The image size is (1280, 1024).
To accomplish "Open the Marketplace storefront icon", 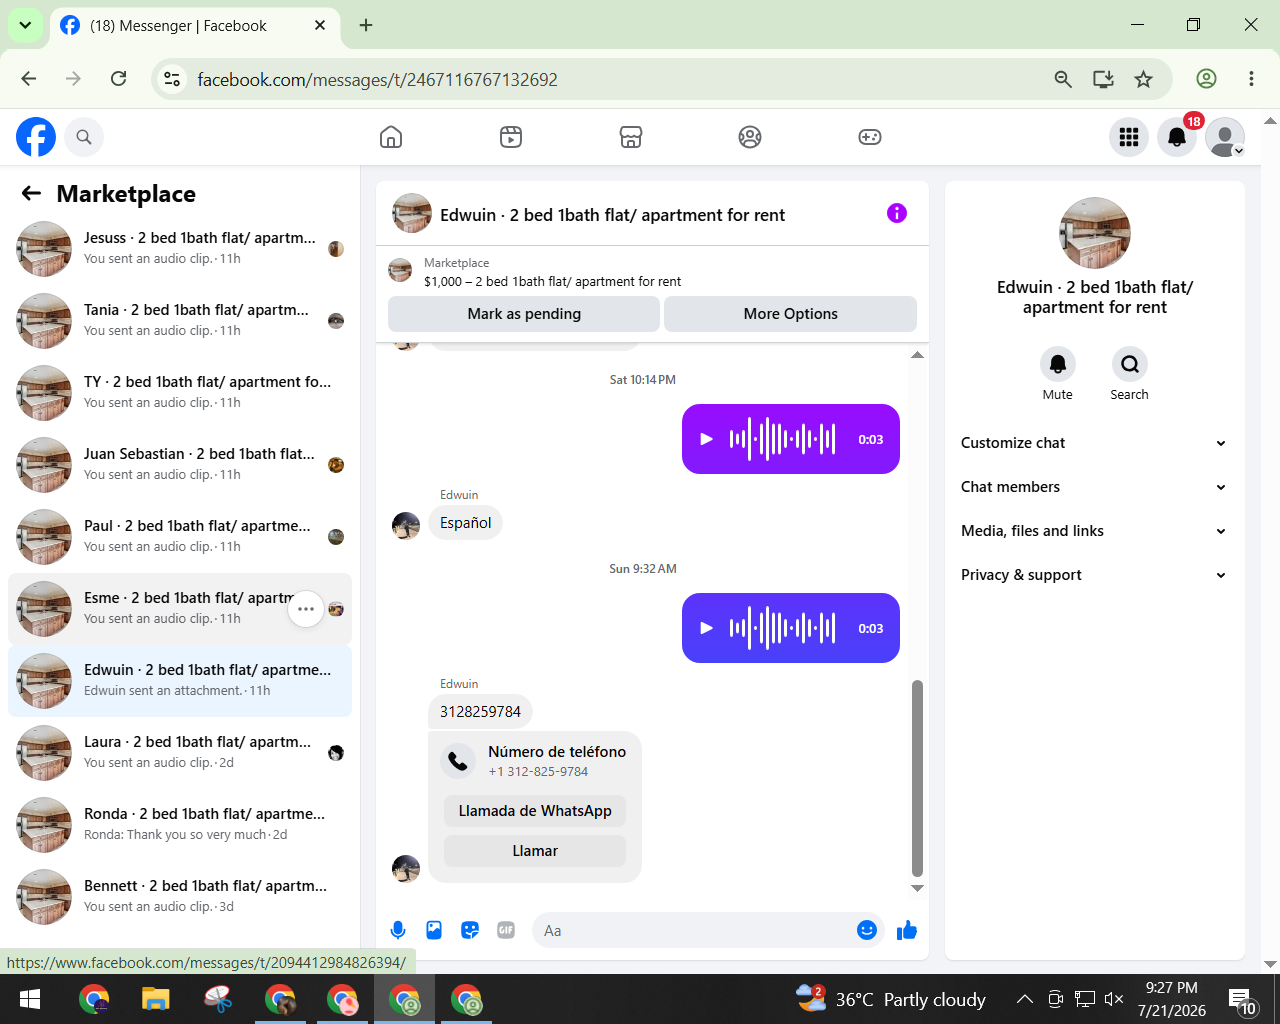I will point(631,137).
